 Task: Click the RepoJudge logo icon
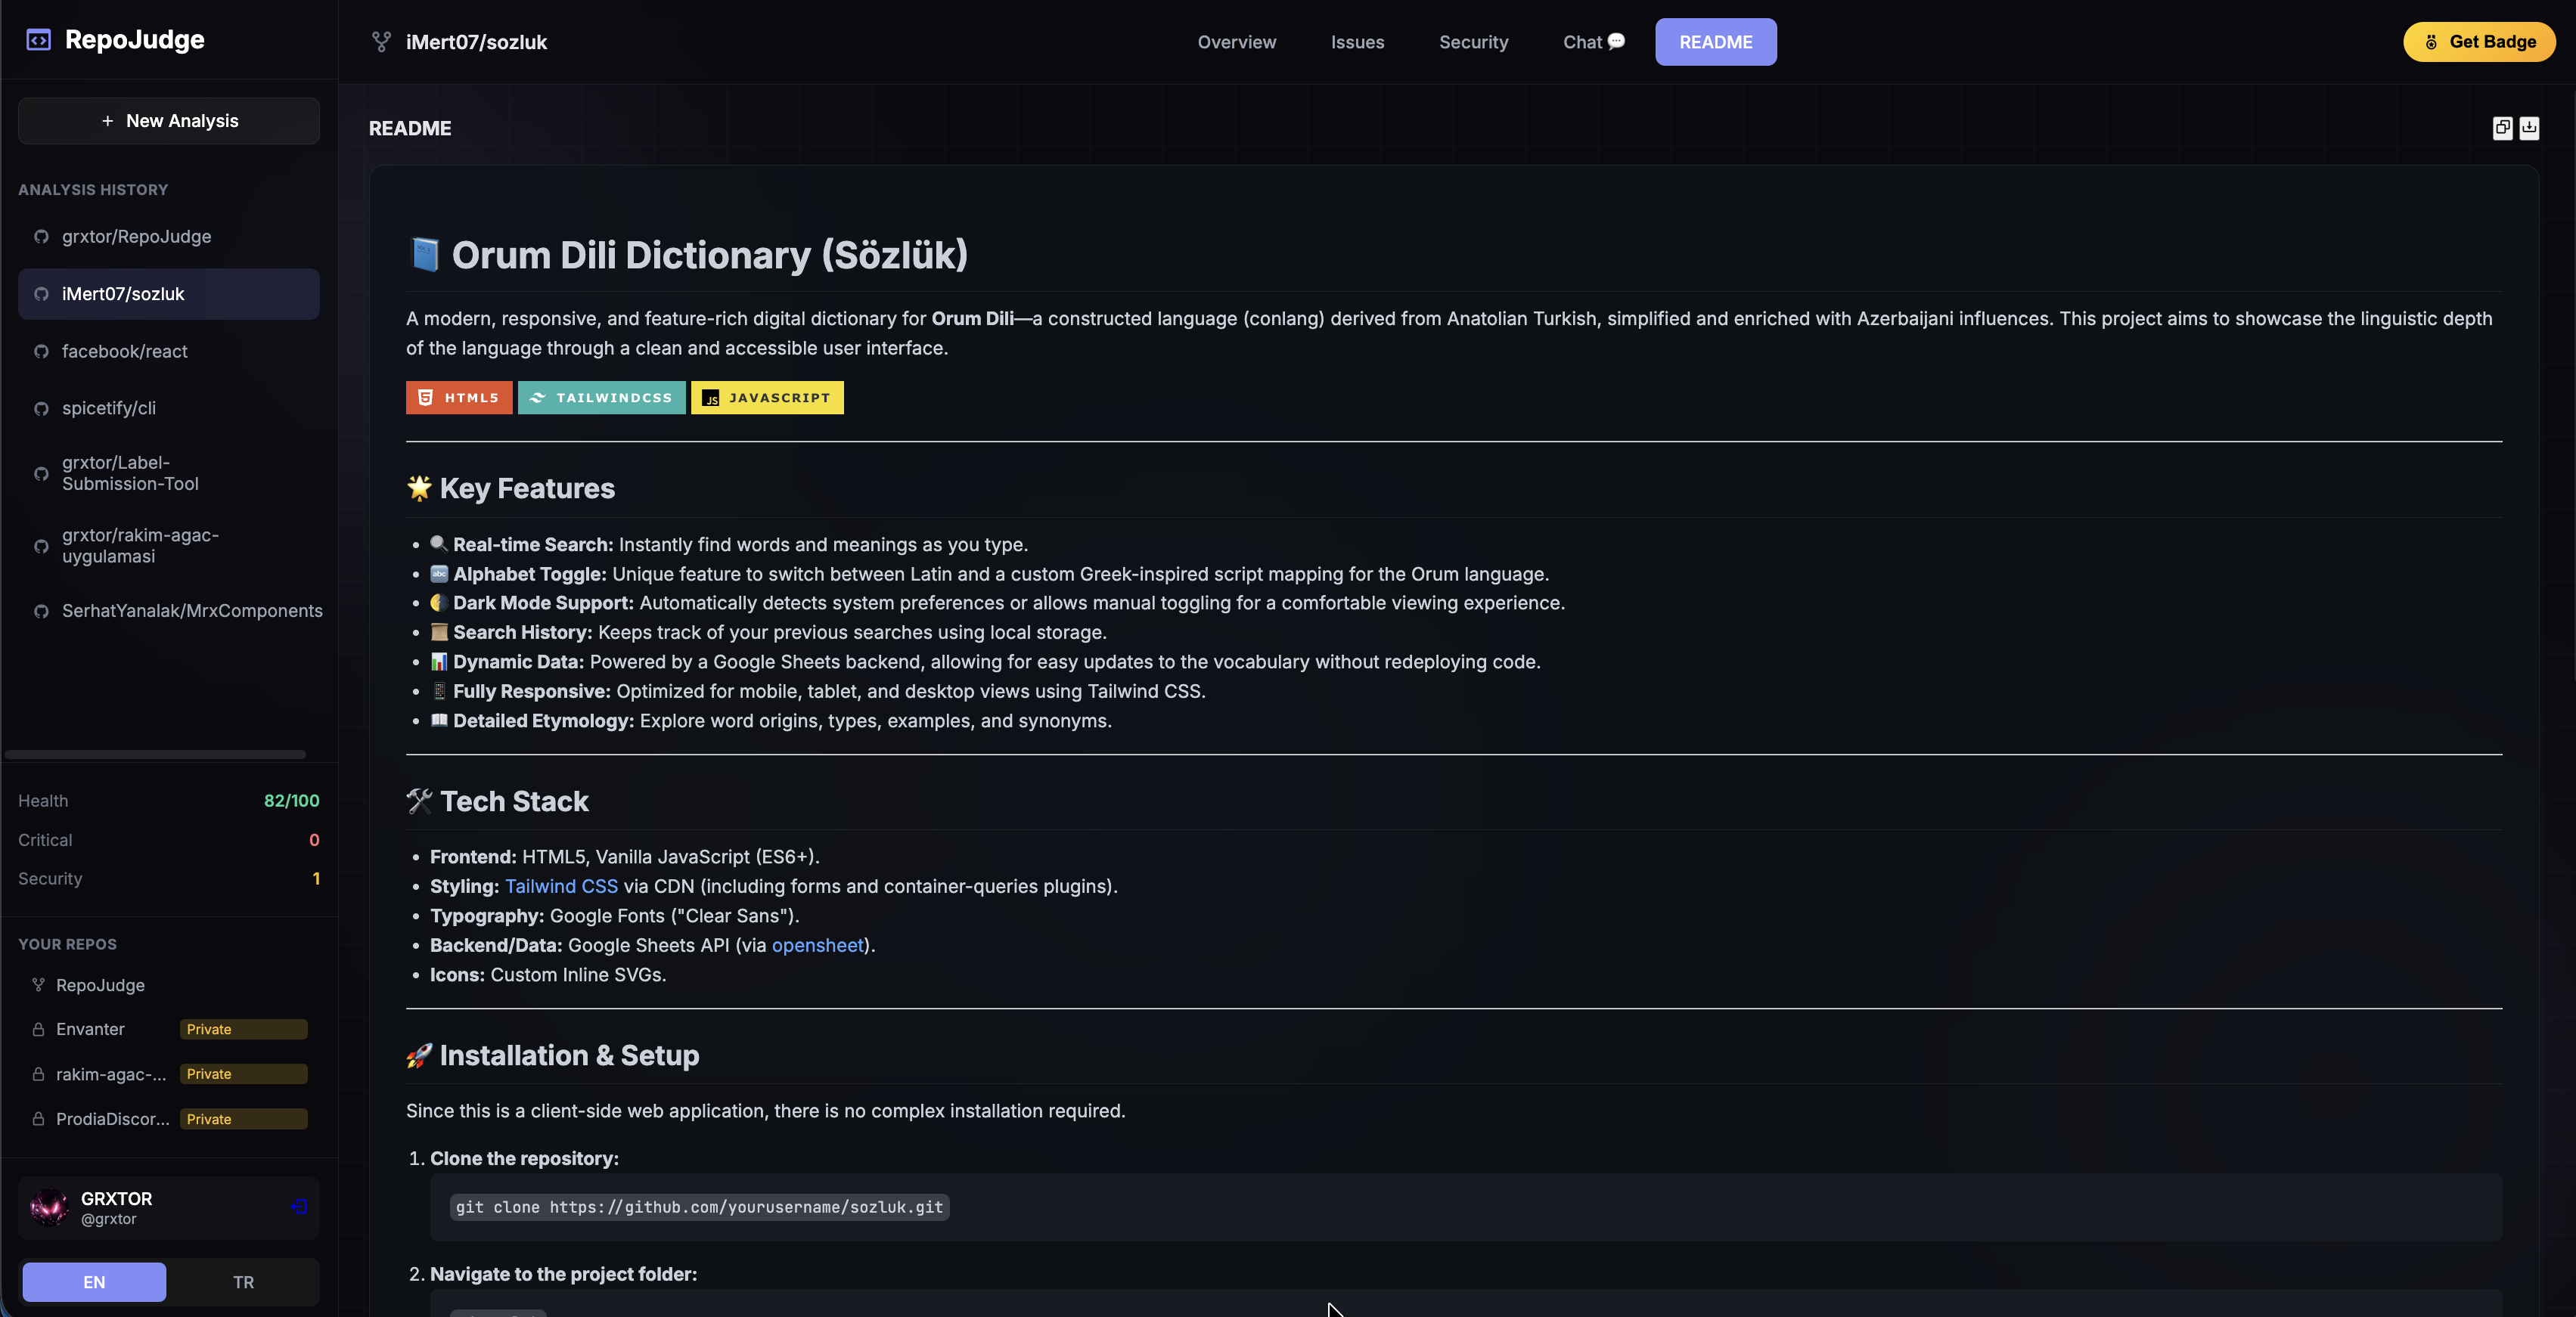click(x=38, y=40)
